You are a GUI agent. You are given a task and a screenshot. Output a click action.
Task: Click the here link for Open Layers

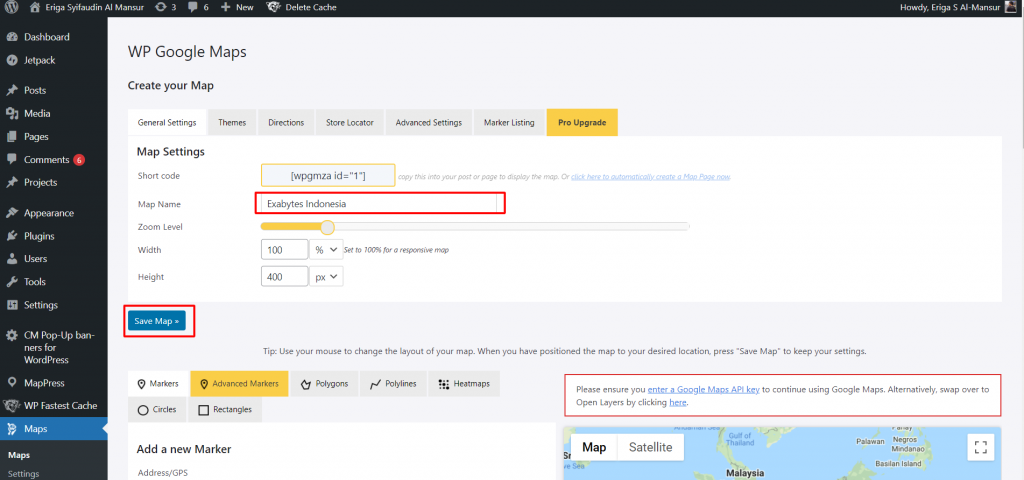tap(678, 403)
